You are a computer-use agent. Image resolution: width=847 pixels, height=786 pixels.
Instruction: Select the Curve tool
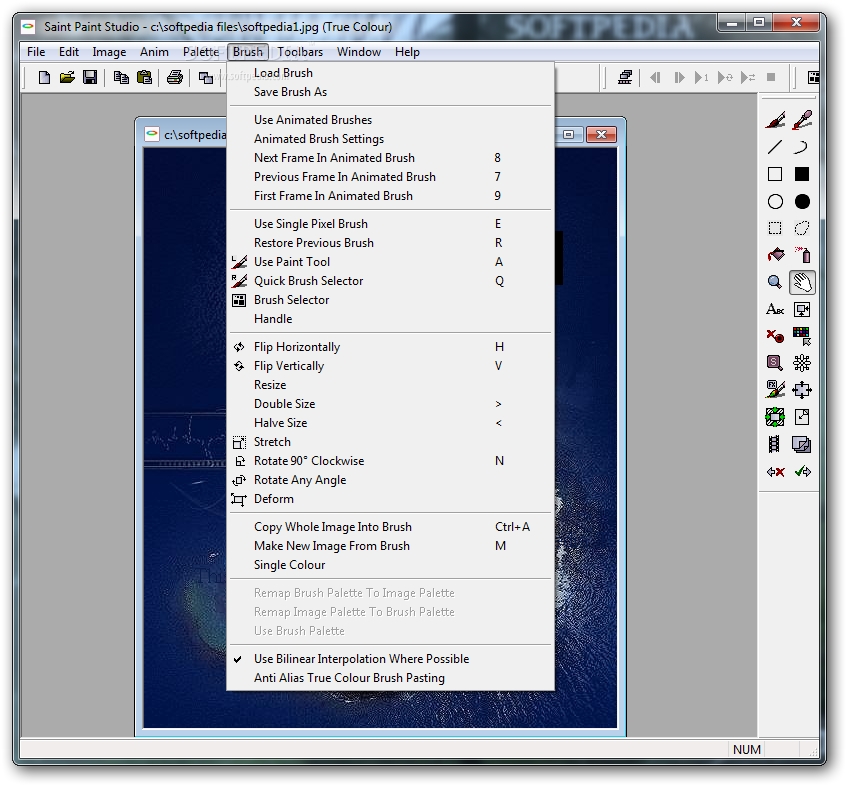pyautogui.click(x=802, y=147)
